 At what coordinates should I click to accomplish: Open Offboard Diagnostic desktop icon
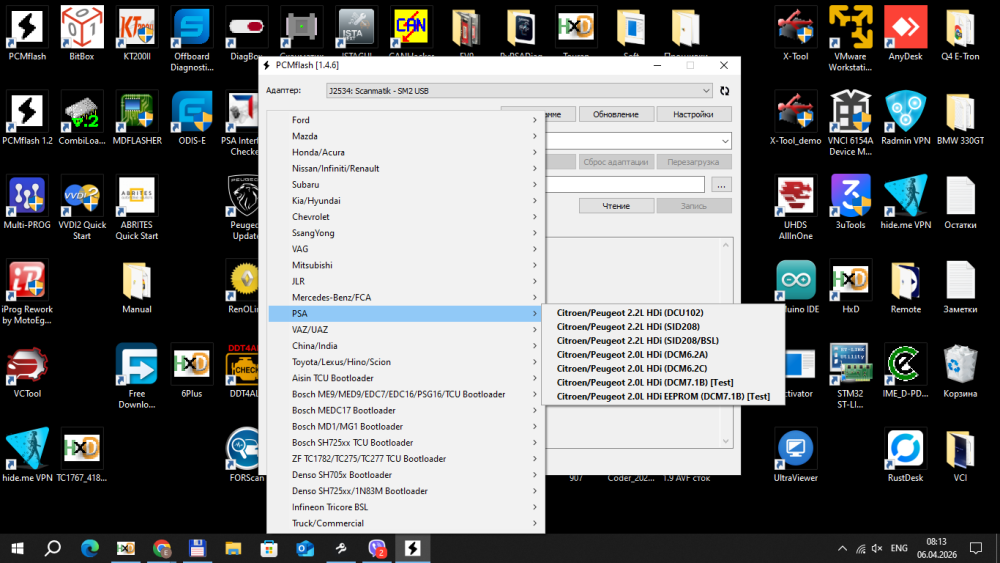pyautogui.click(x=191, y=38)
